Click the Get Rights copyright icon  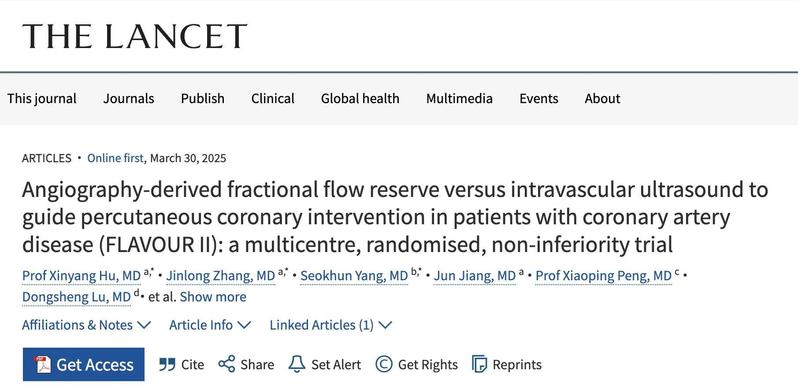coord(384,365)
